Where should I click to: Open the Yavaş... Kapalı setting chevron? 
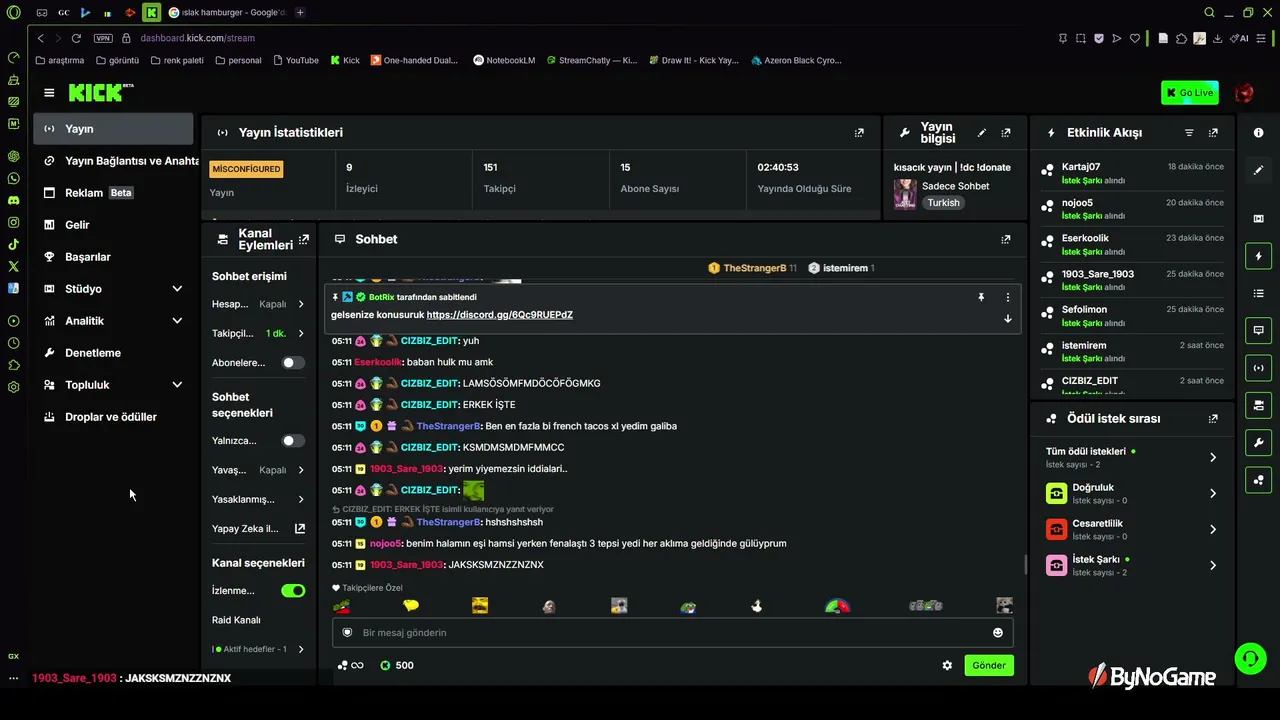point(301,470)
